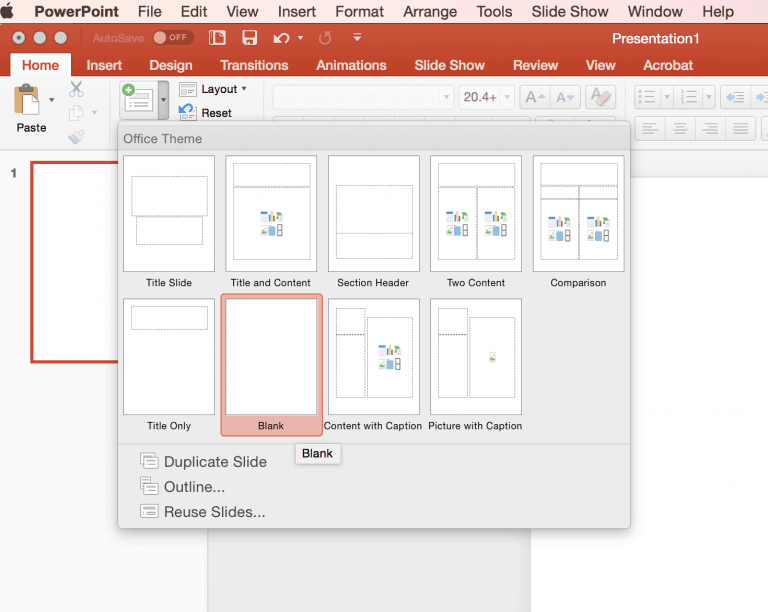768x612 pixels.
Task: Select the Format Painter brush icon
Action: pos(76,136)
